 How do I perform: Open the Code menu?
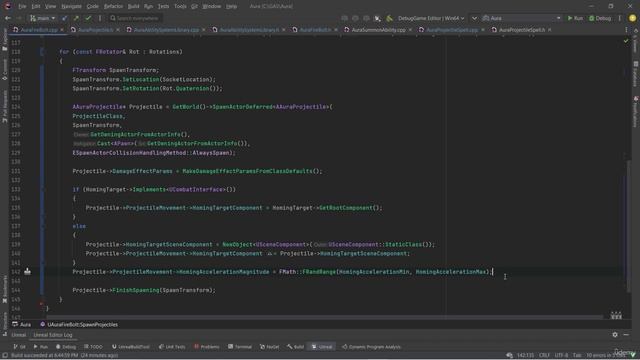click(x=93, y=6)
